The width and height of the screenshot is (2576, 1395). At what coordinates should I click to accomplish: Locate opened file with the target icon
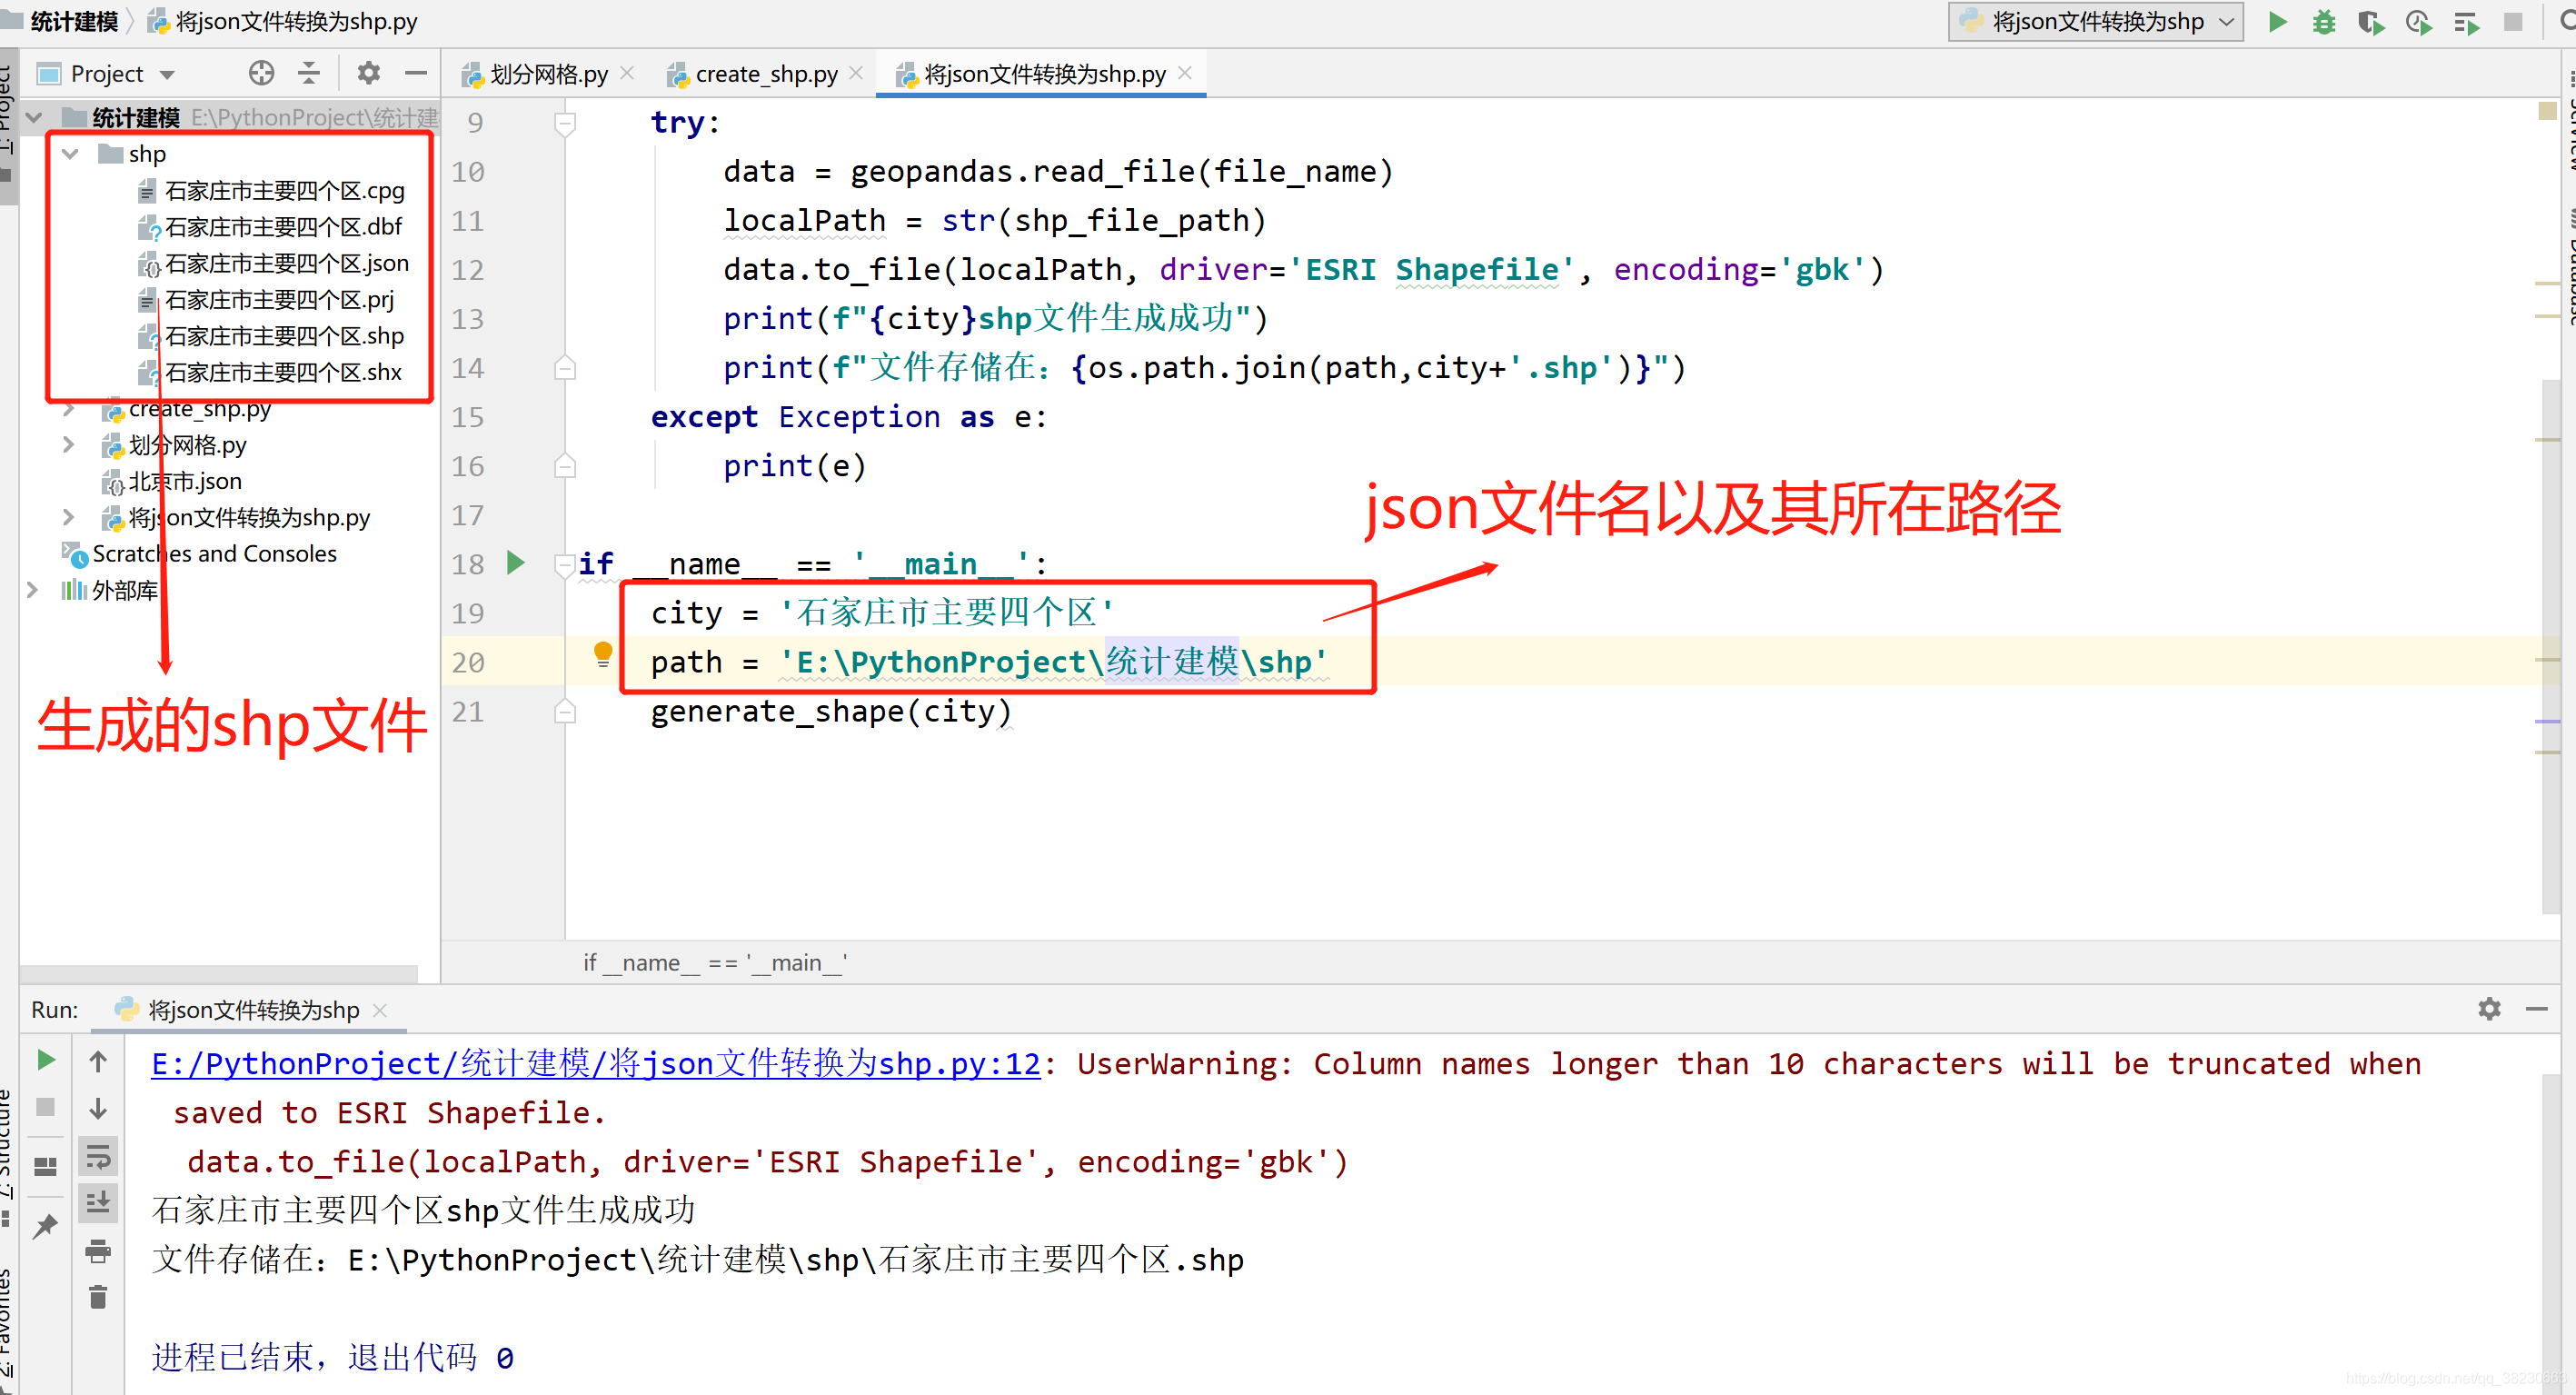tap(261, 73)
